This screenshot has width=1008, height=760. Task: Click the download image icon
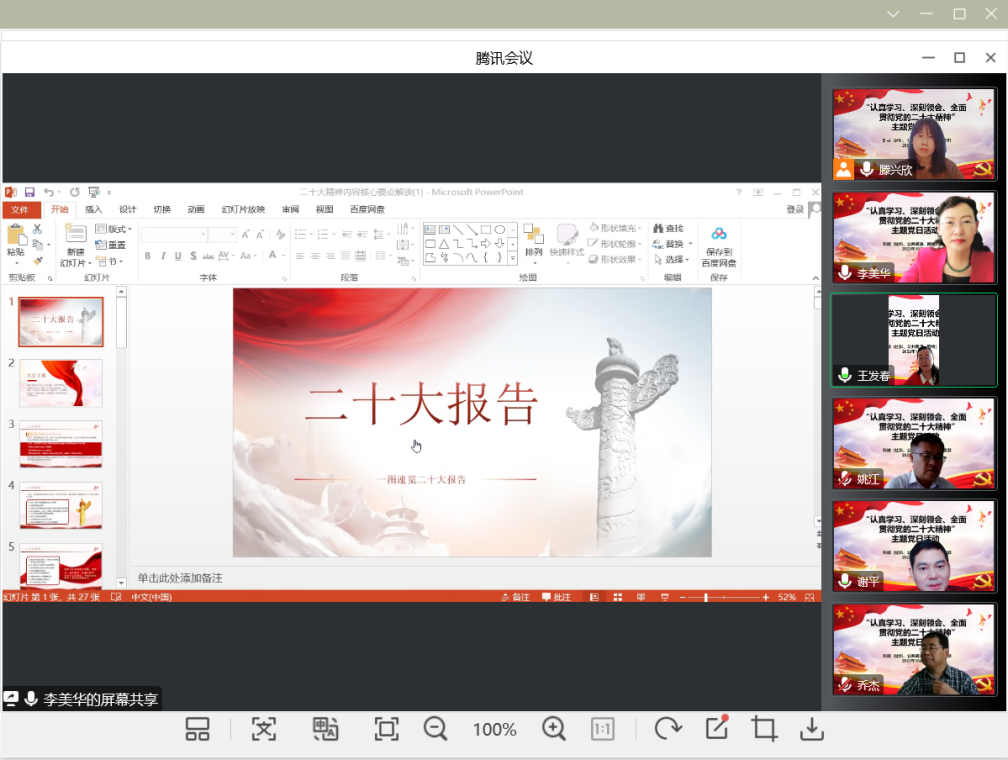pyautogui.click(x=812, y=729)
